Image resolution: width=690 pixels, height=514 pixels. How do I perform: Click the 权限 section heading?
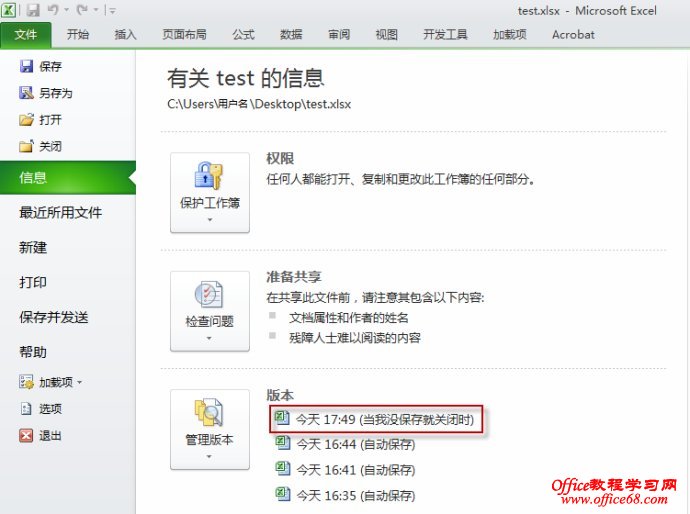click(280, 159)
